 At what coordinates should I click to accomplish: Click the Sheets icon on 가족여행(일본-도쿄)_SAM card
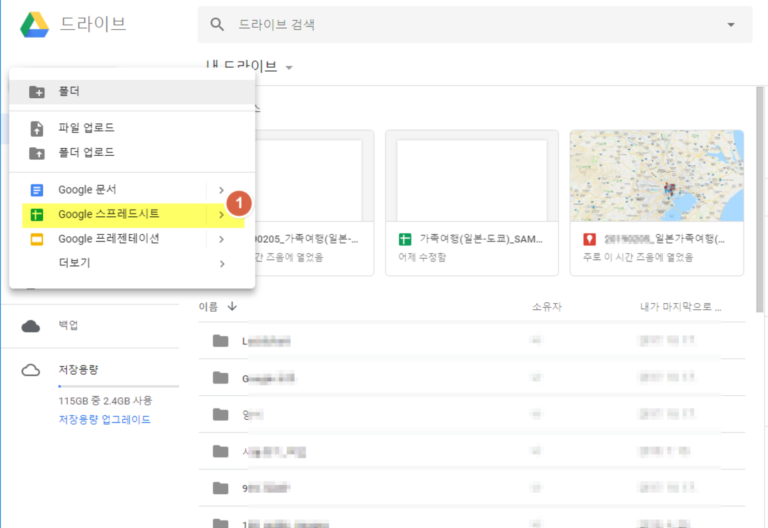tap(405, 240)
